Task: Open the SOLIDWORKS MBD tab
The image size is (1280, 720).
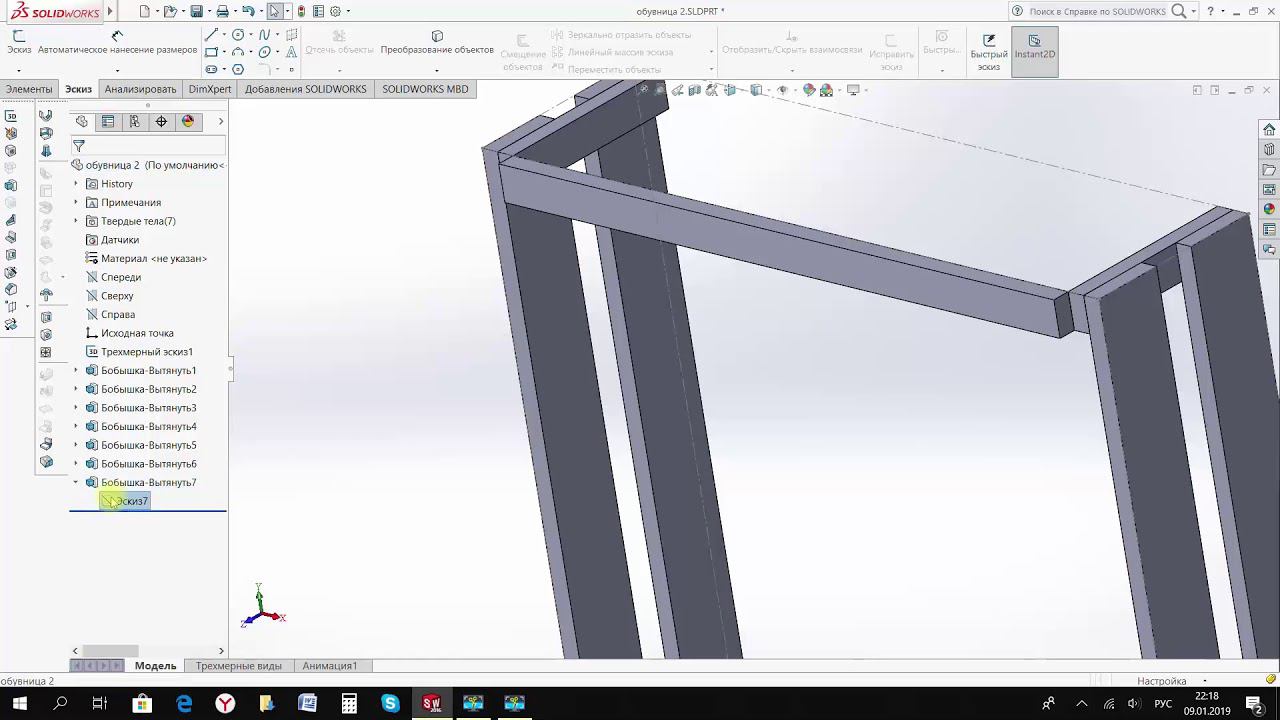Action: point(425,89)
